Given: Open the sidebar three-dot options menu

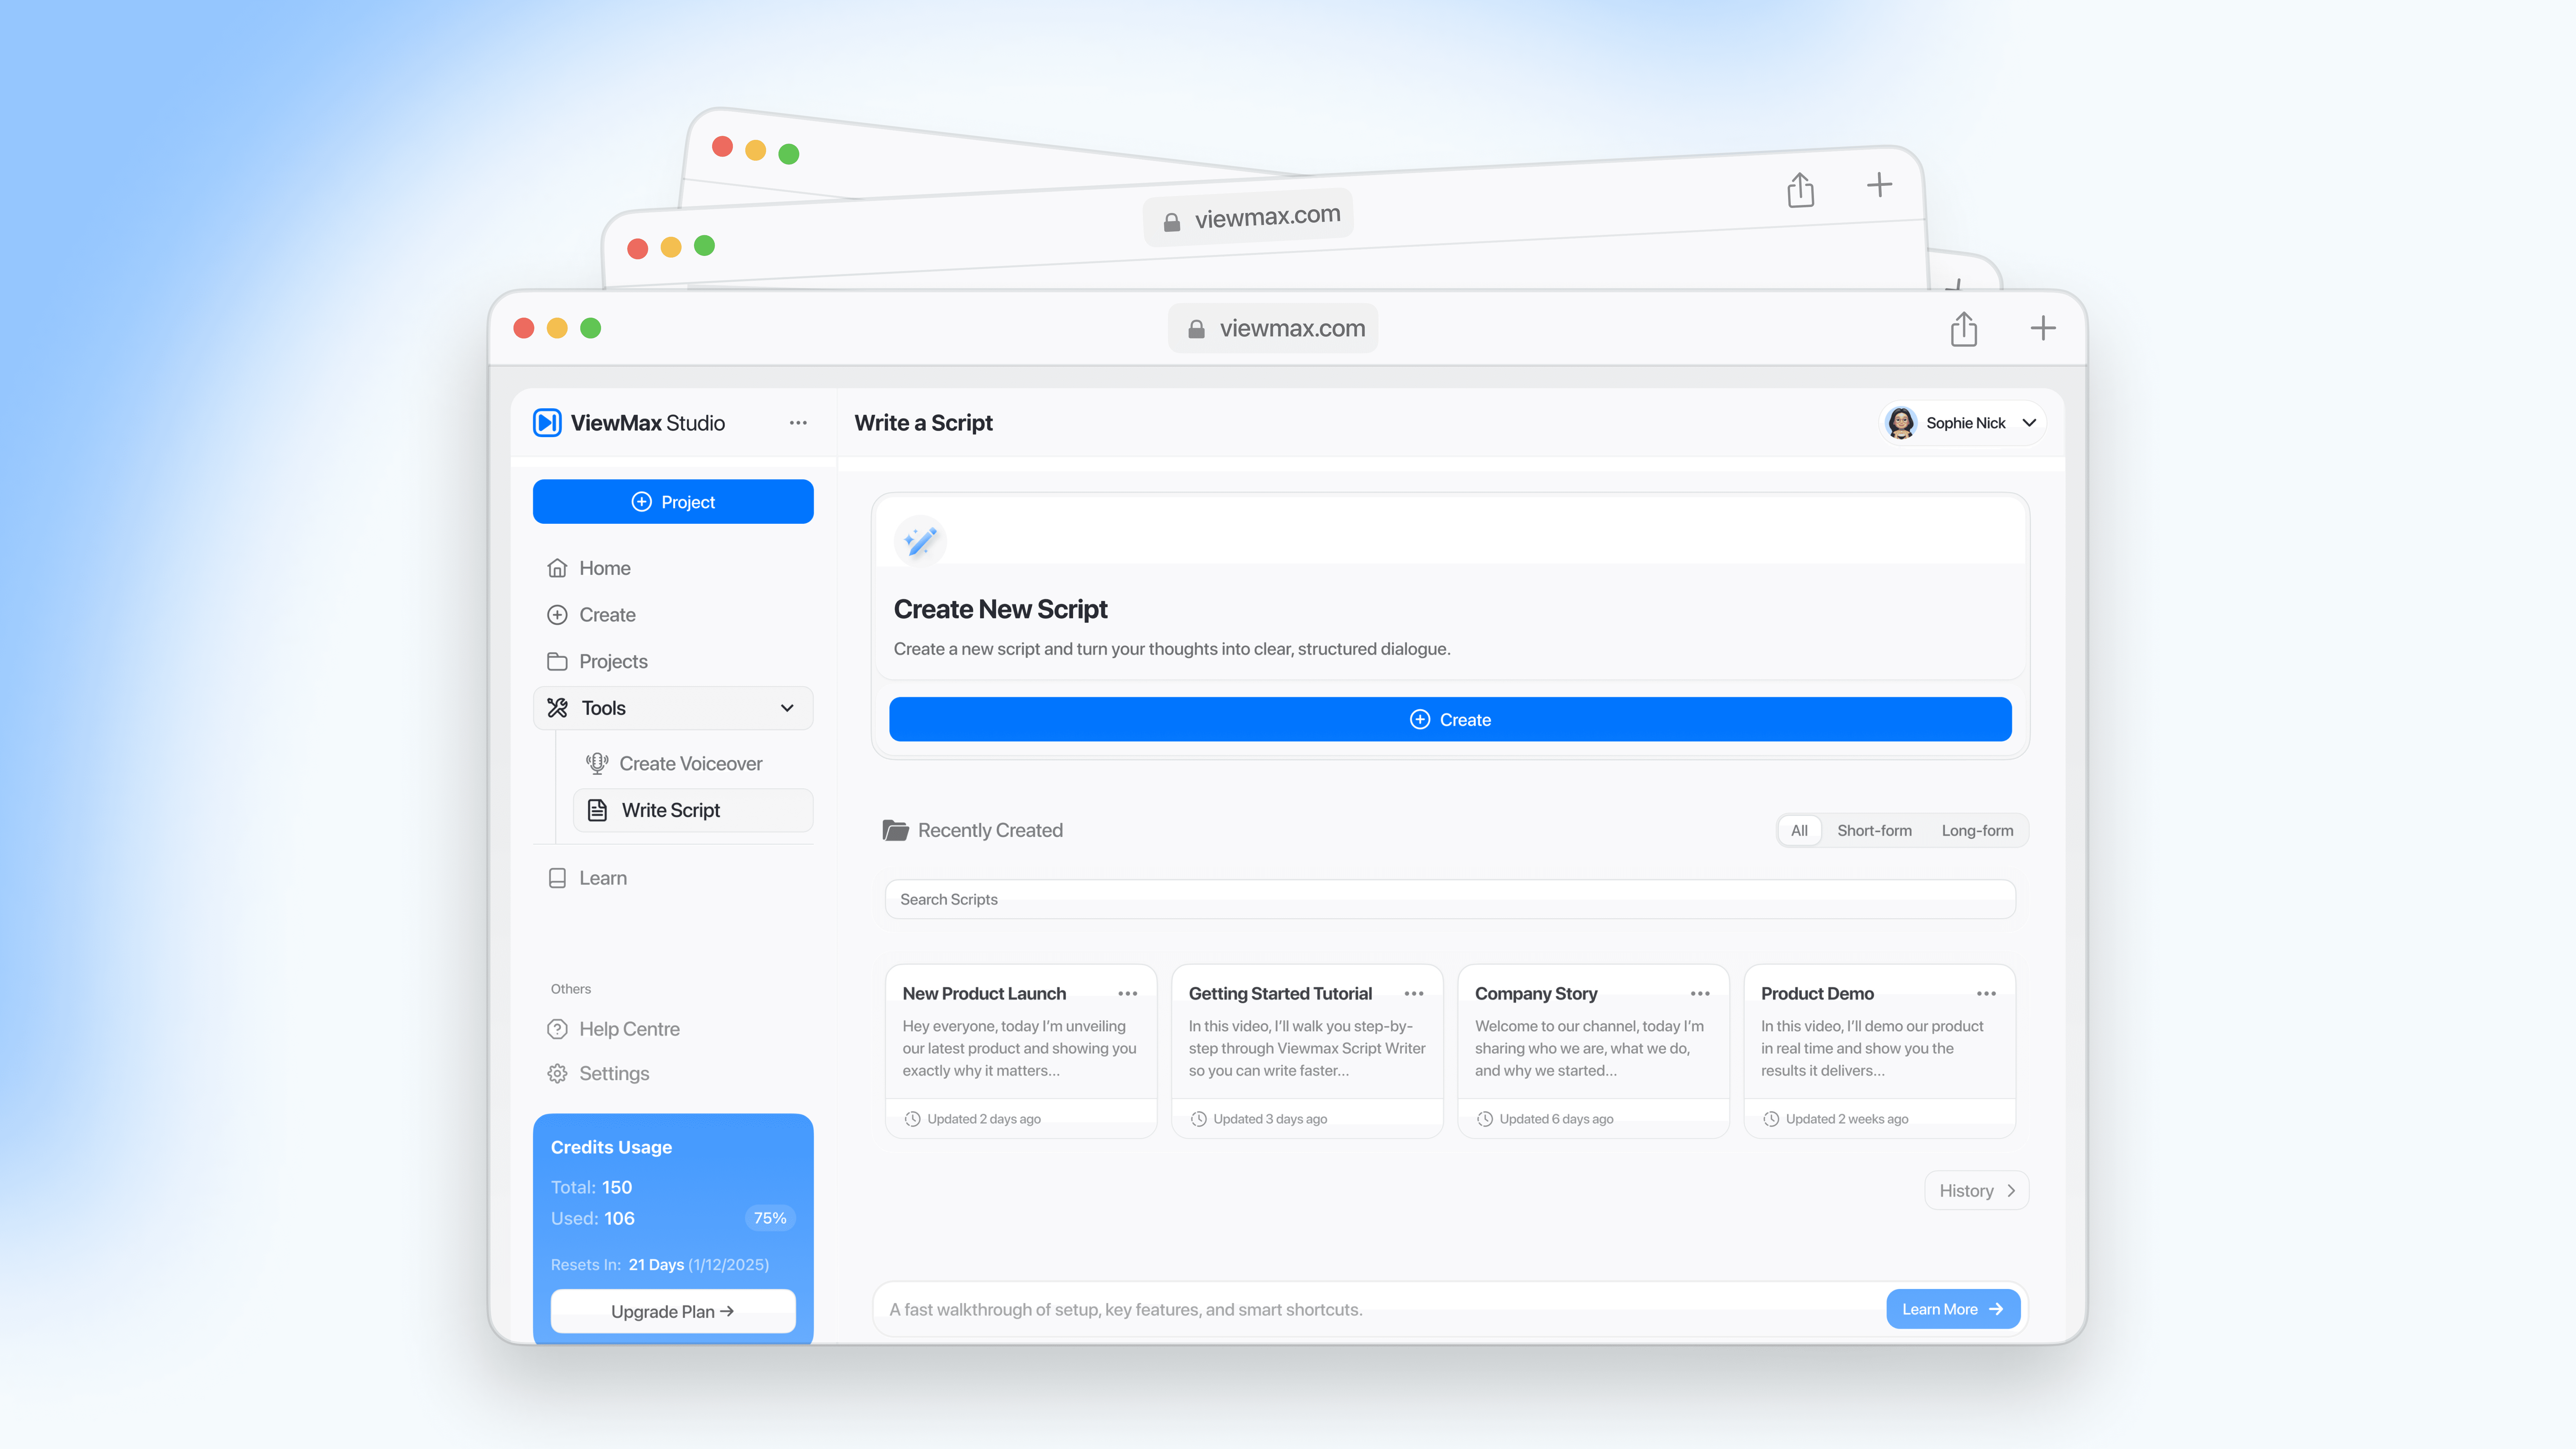Looking at the screenshot, I should (x=798, y=423).
